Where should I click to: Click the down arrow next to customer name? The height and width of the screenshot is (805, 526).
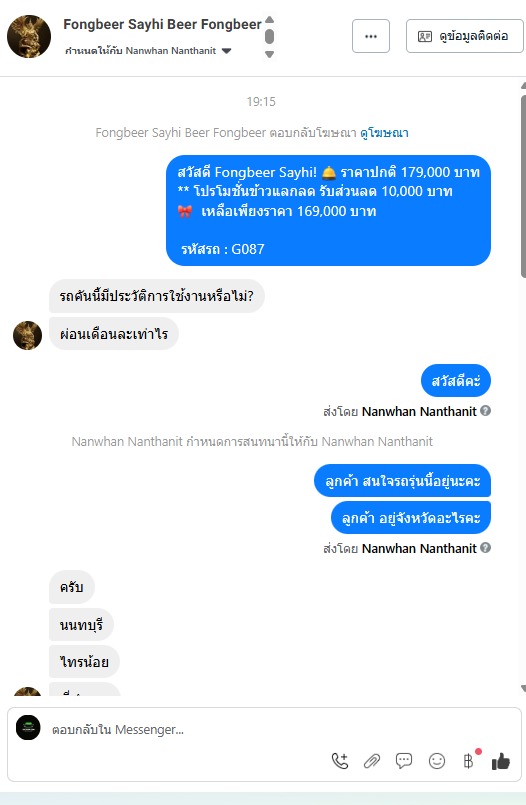click(x=269, y=54)
